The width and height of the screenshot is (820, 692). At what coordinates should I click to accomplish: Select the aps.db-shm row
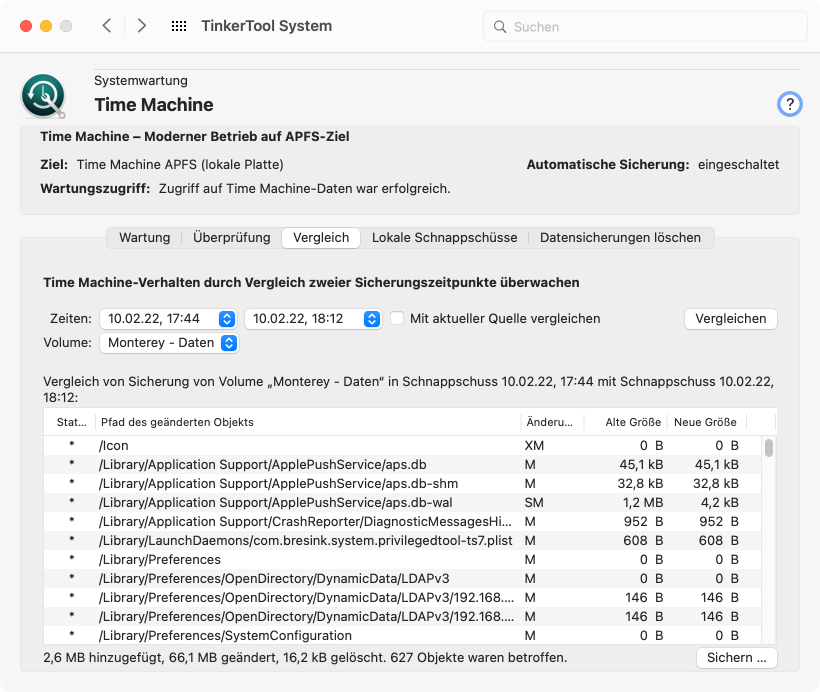click(x=403, y=483)
